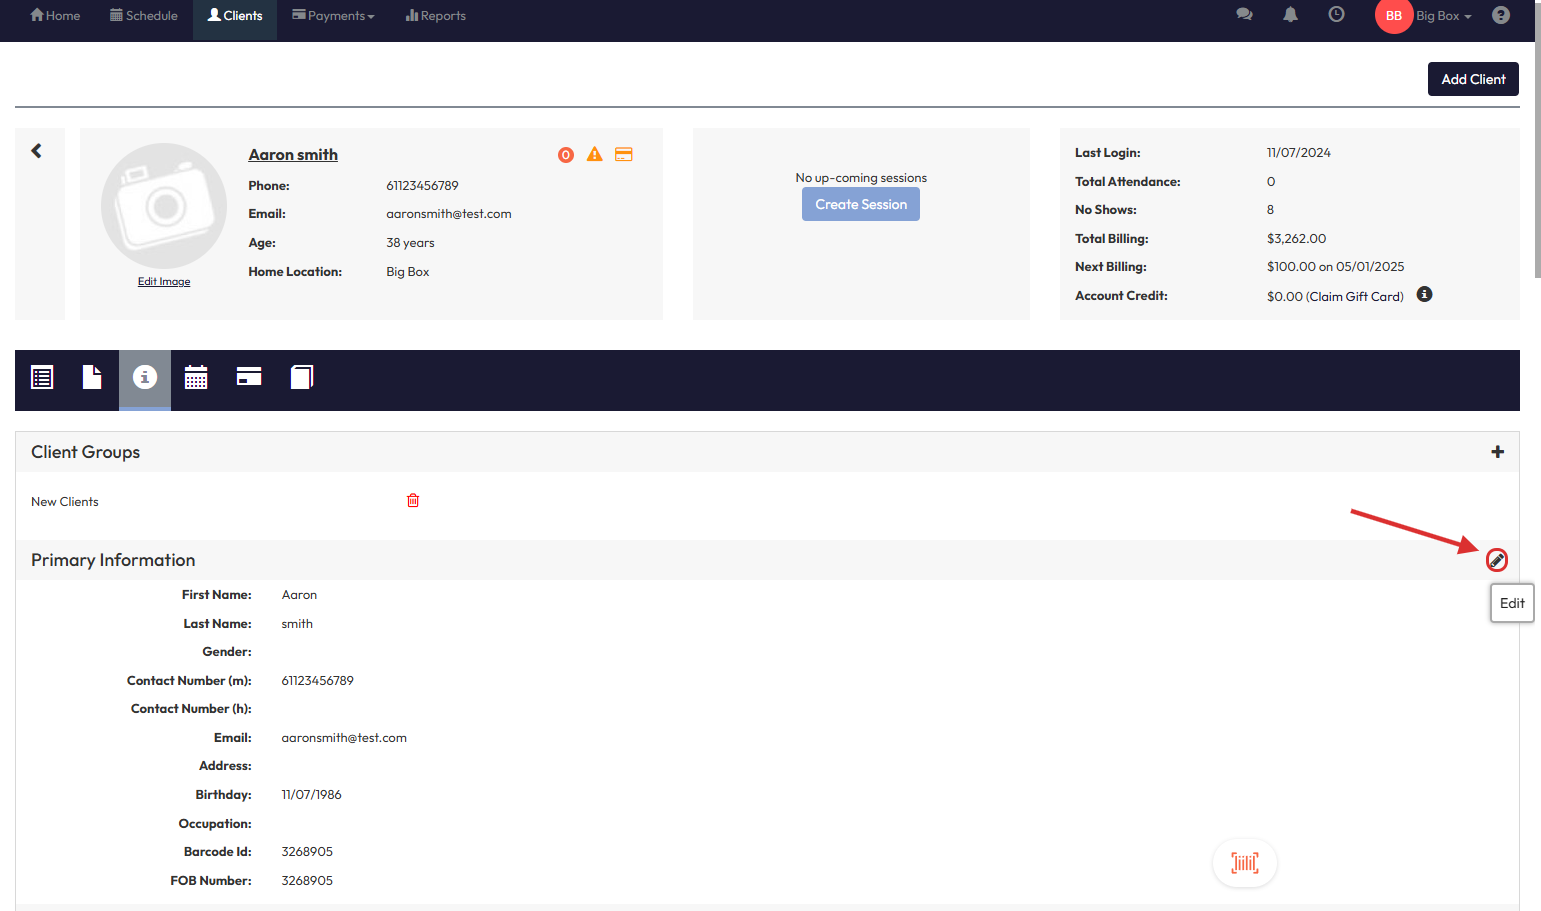Open the Schedule menu item

point(144,16)
